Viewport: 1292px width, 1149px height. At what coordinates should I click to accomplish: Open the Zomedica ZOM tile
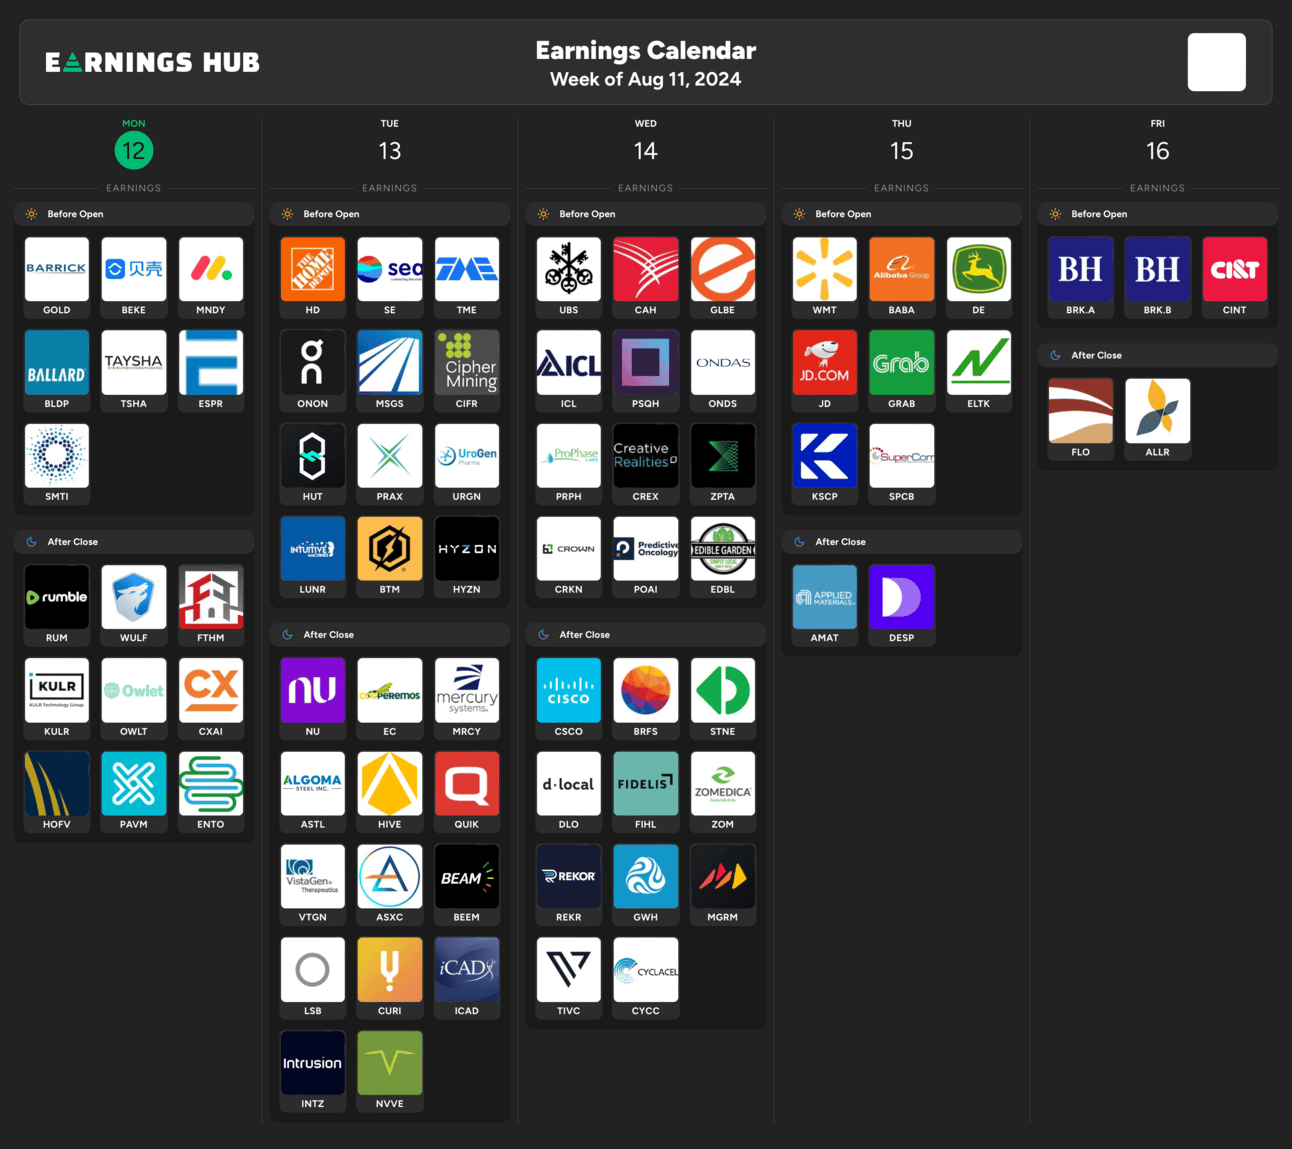(723, 791)
